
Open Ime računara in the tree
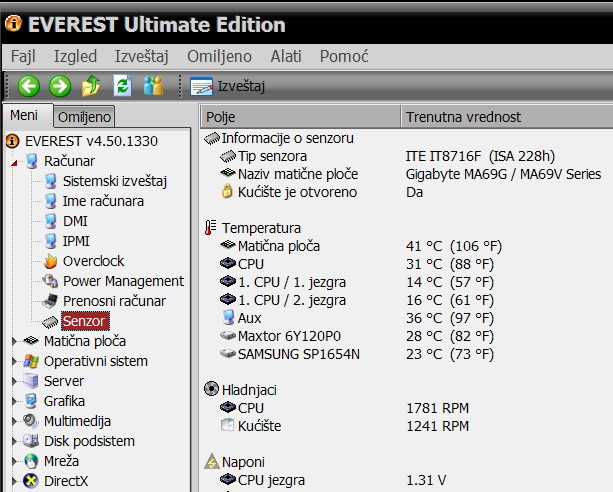tap(103, 201)
